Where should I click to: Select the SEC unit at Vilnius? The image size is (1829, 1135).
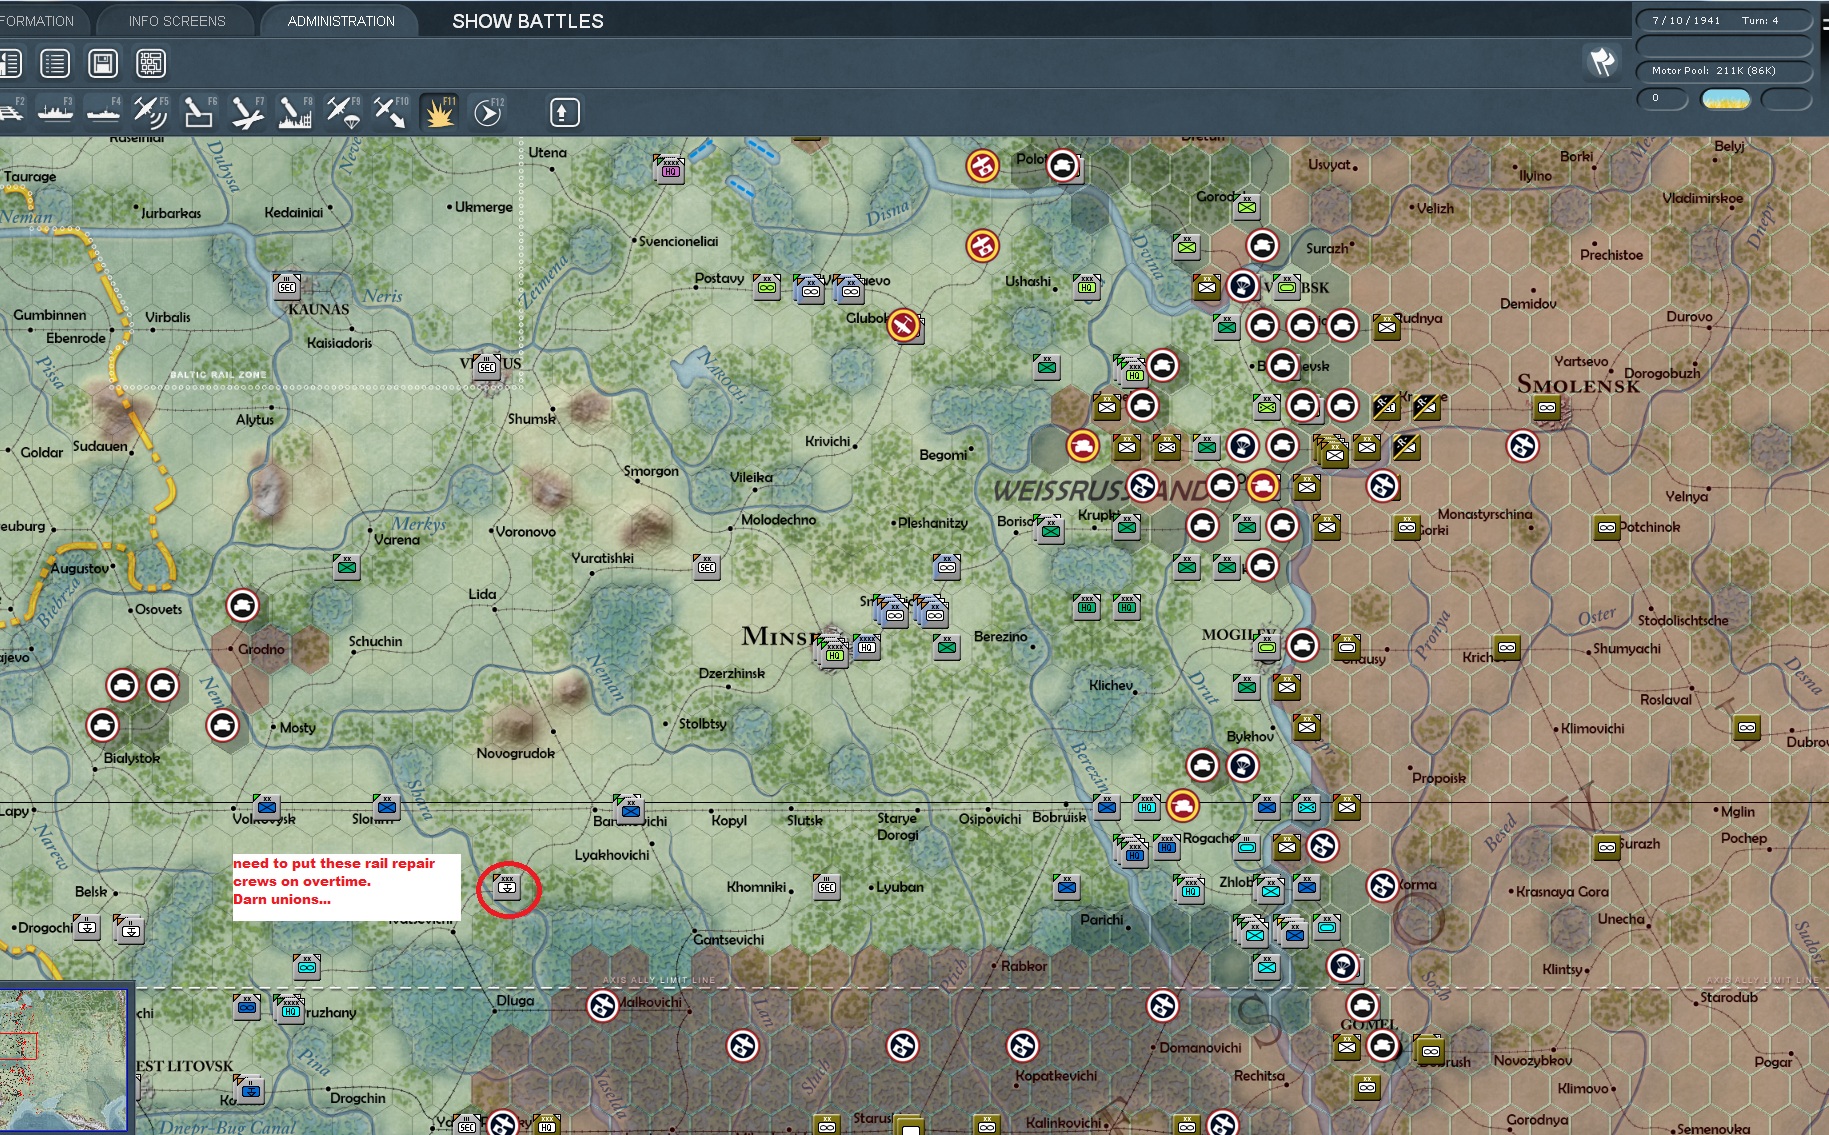click(487, 366)
